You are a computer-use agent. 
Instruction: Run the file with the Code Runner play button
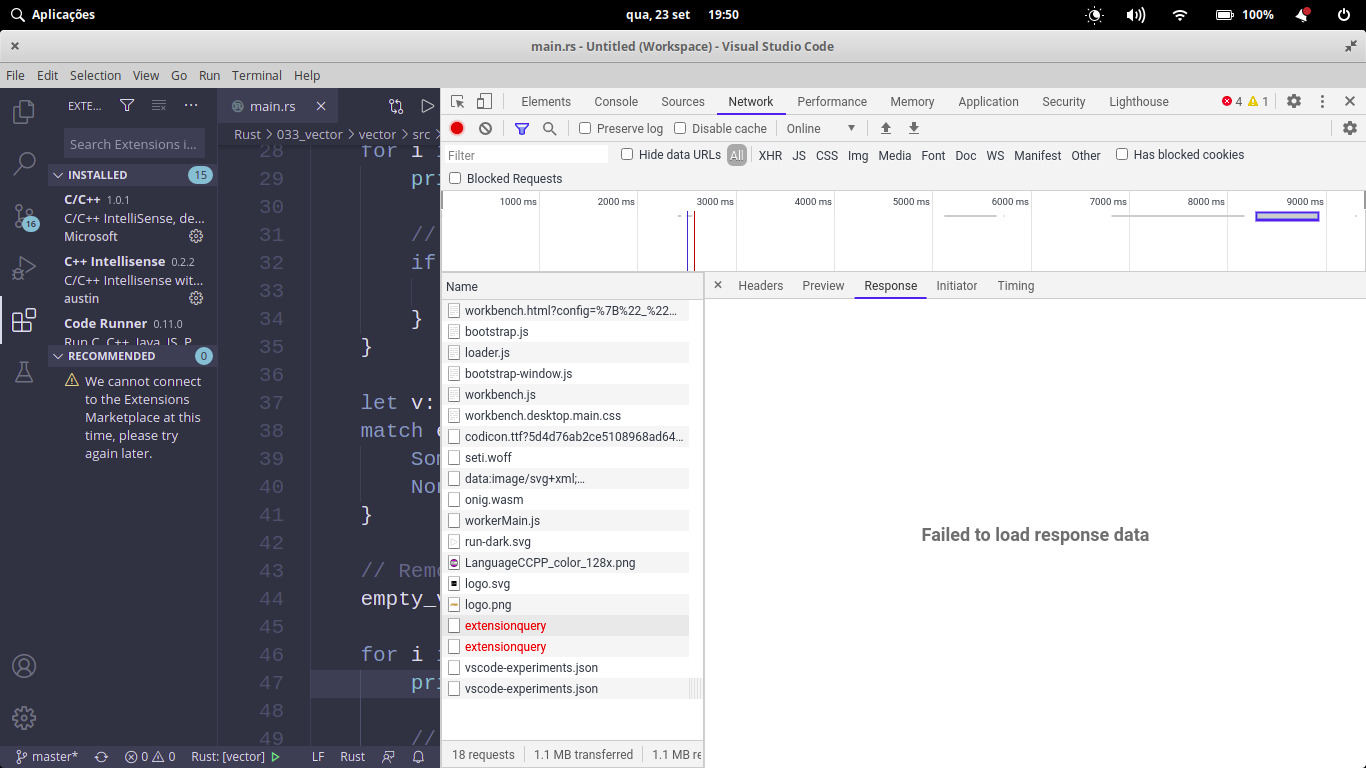(x=427, y=105)
